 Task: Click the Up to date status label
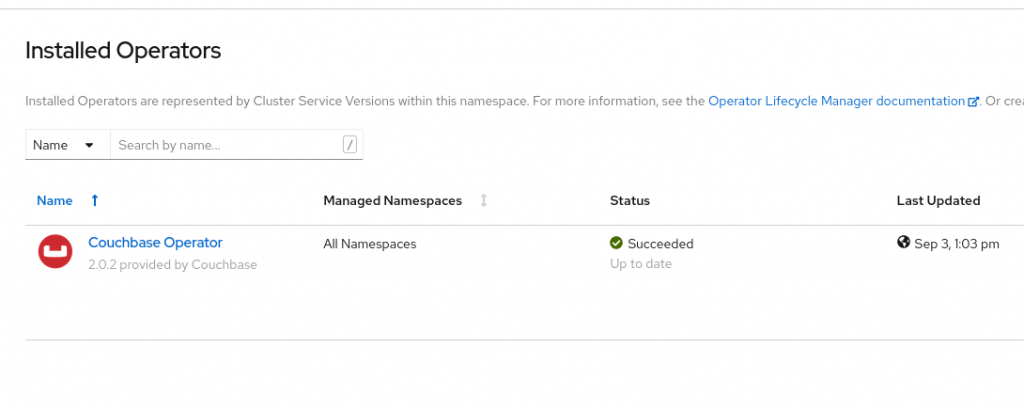[x=641, y=264]
